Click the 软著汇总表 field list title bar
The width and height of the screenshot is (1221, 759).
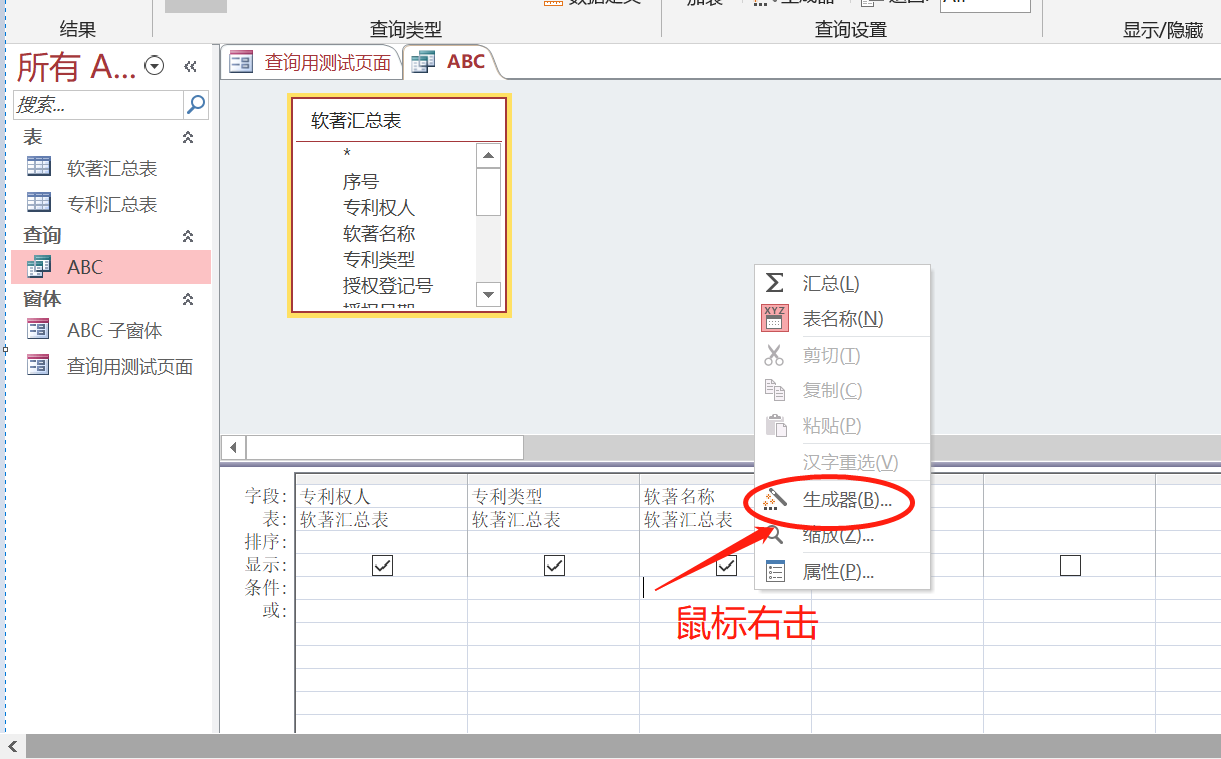[399, 121]
